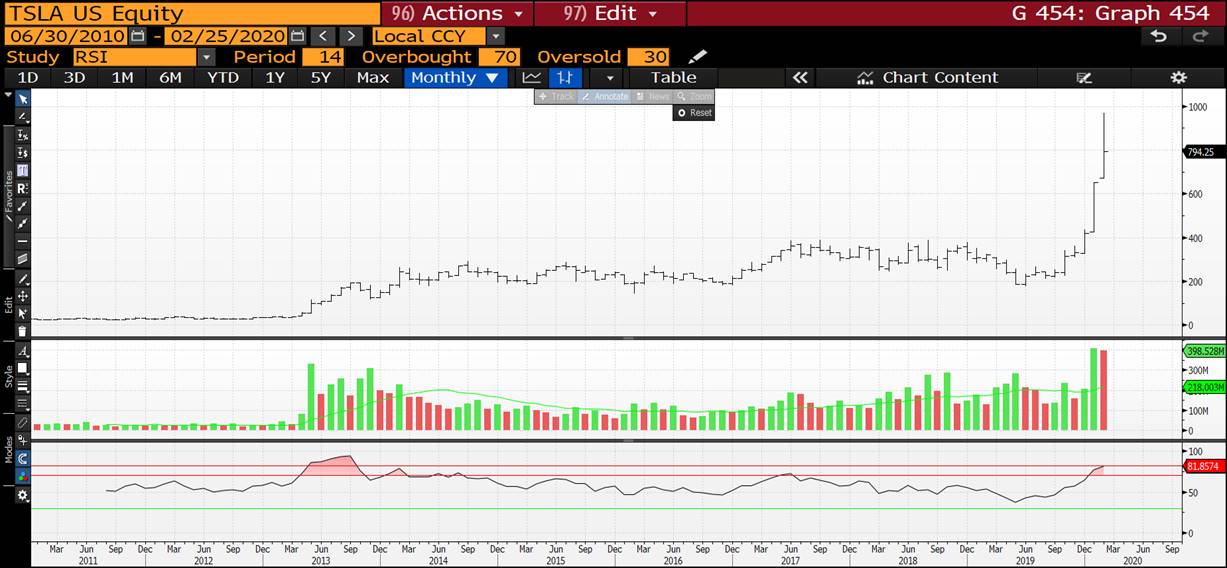Open the Actions dropdown menu
This screenshot has height=568, width=1227.
[x=457, y=13]
